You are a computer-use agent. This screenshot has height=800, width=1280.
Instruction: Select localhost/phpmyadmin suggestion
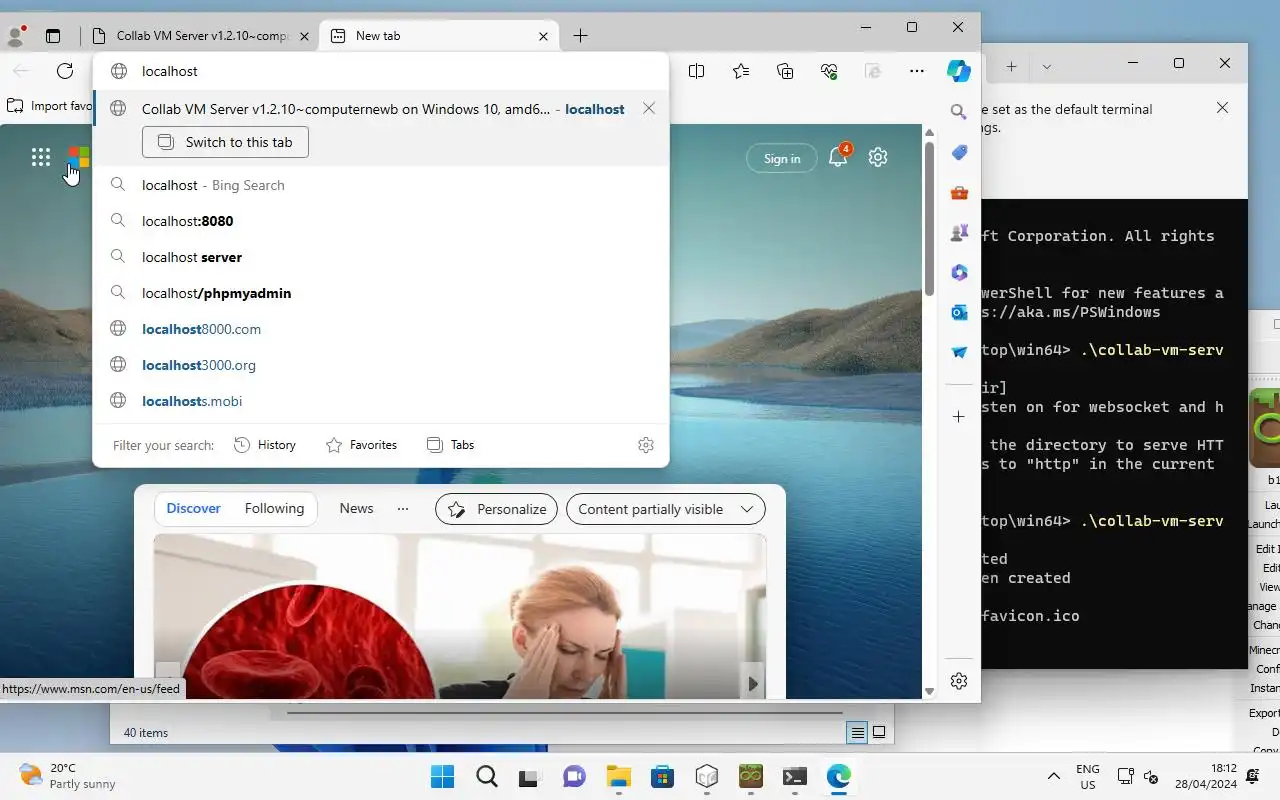(381, 293)
